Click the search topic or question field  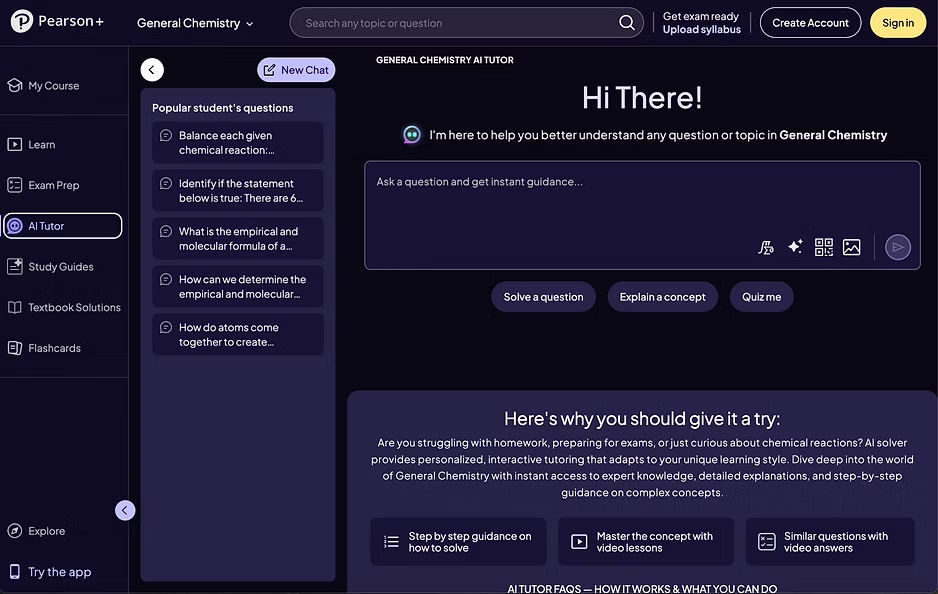[467, 23]
